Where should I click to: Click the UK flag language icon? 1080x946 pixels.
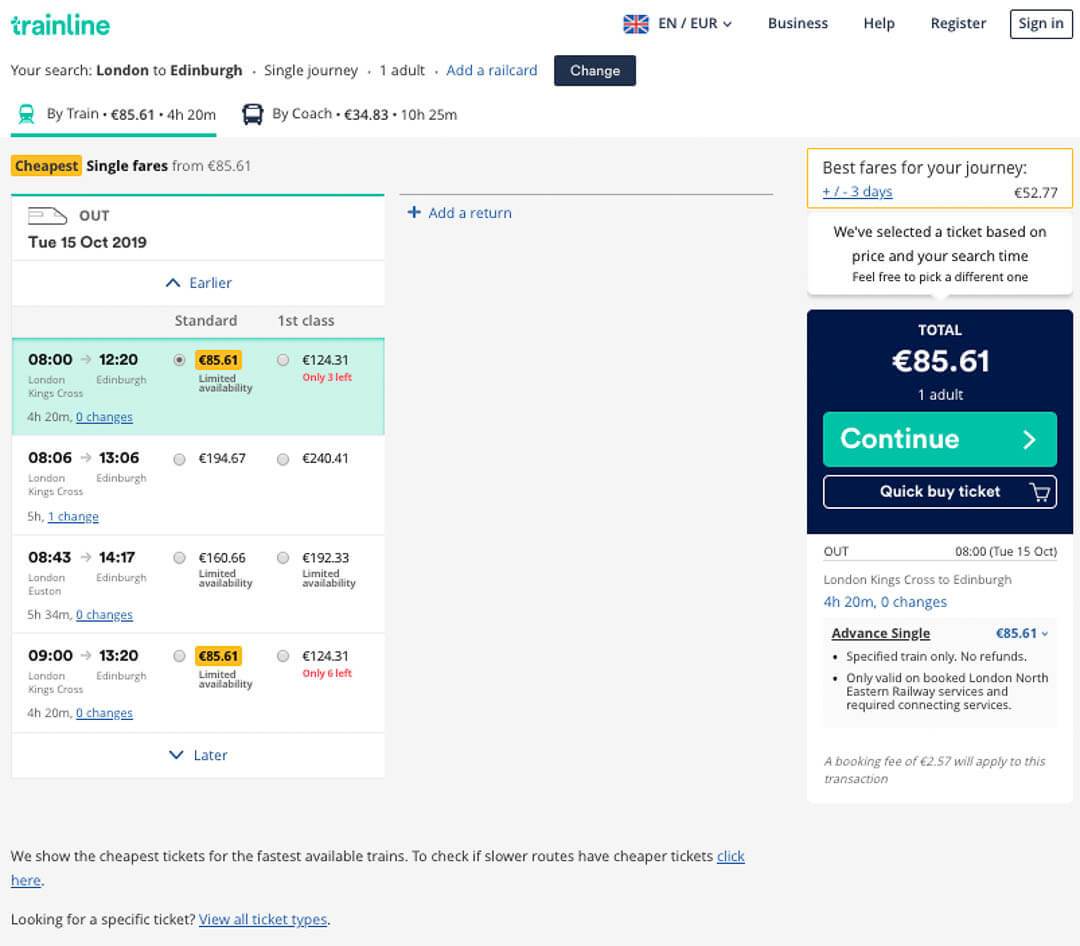[635, 24]
